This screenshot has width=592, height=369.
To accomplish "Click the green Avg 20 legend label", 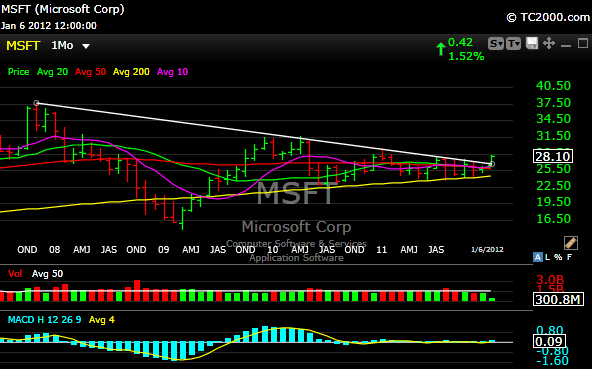I will pyautogui.click(x=52, y=72).
